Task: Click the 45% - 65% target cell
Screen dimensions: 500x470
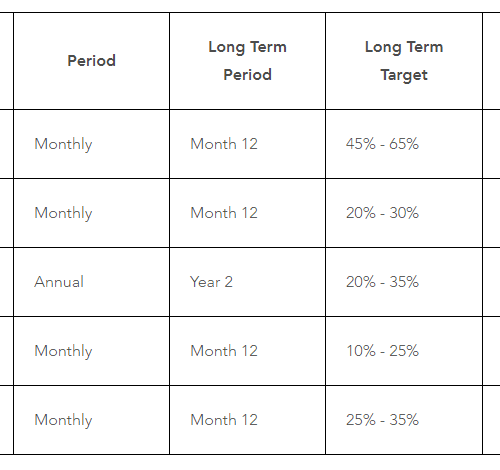Action: (x=404, y=144)
